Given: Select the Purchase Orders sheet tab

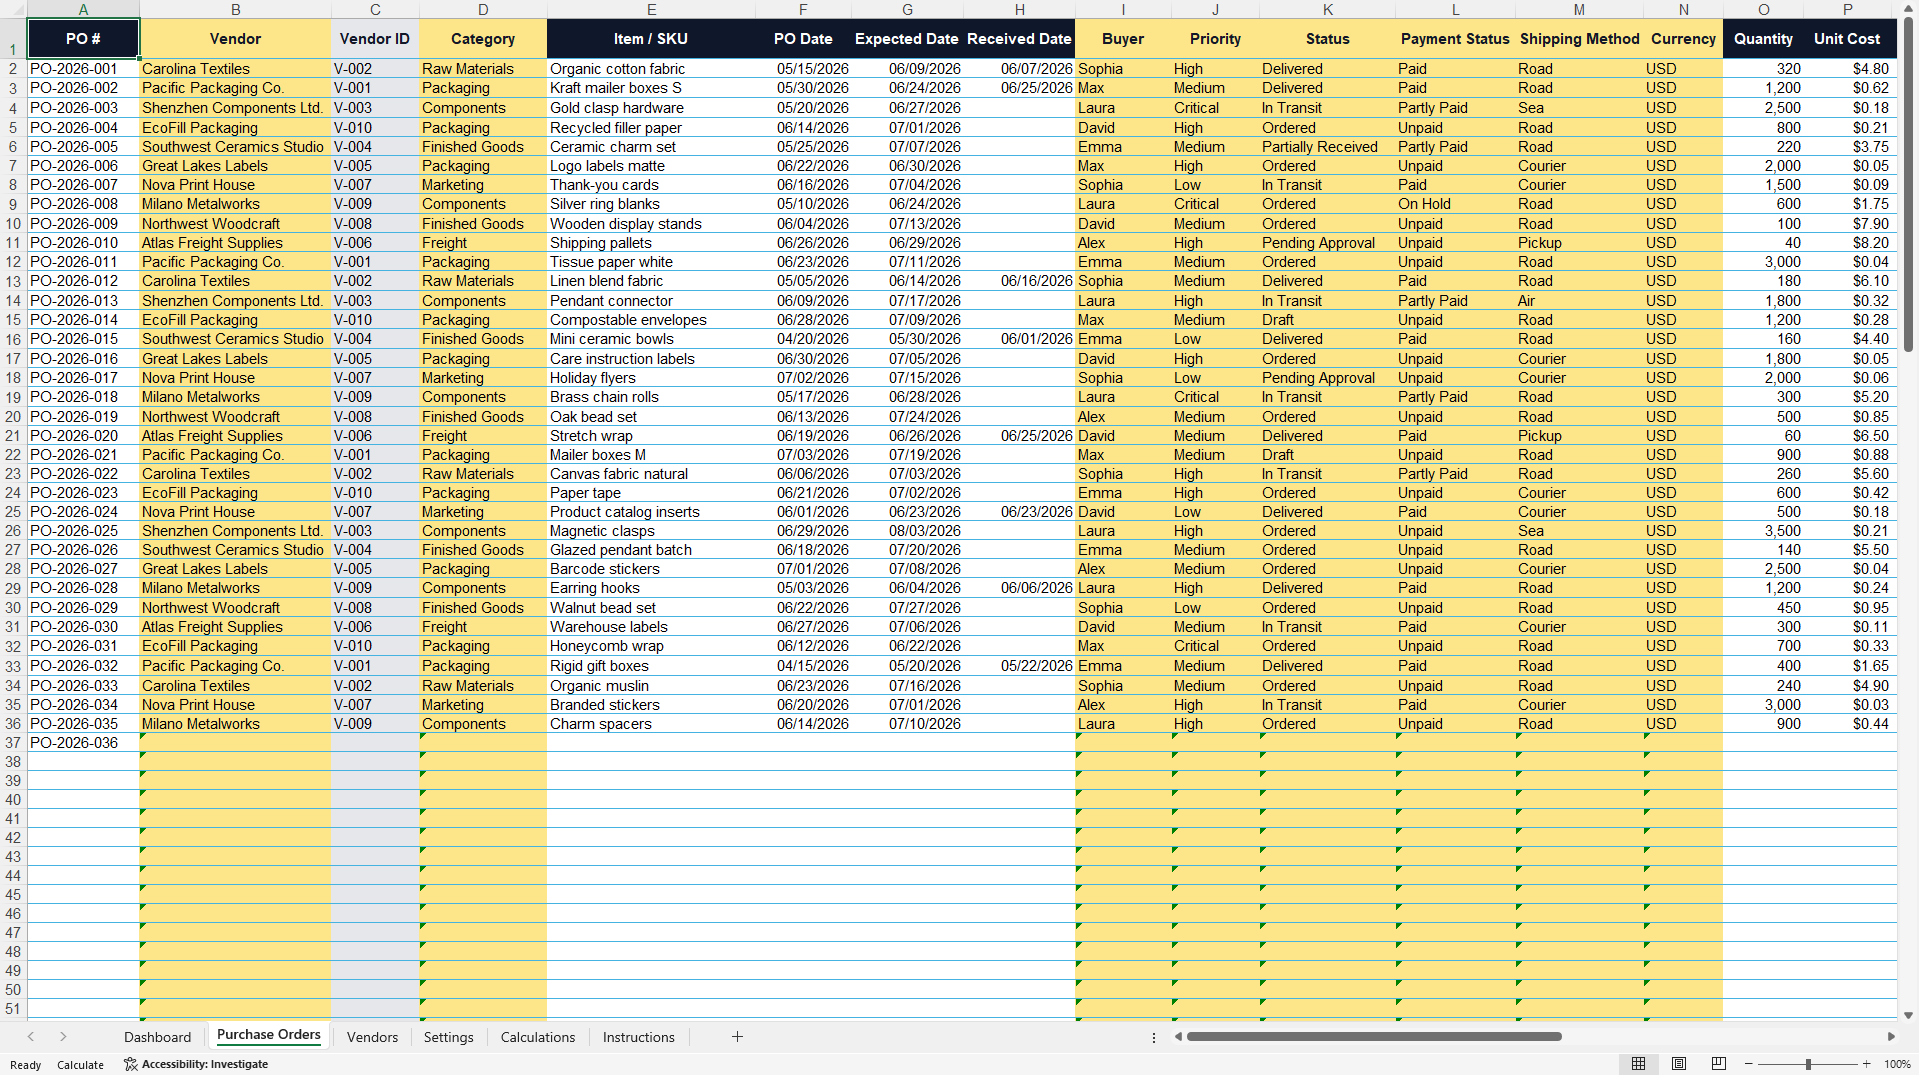Looking at the screenshot, I should tap(269, 1035).
